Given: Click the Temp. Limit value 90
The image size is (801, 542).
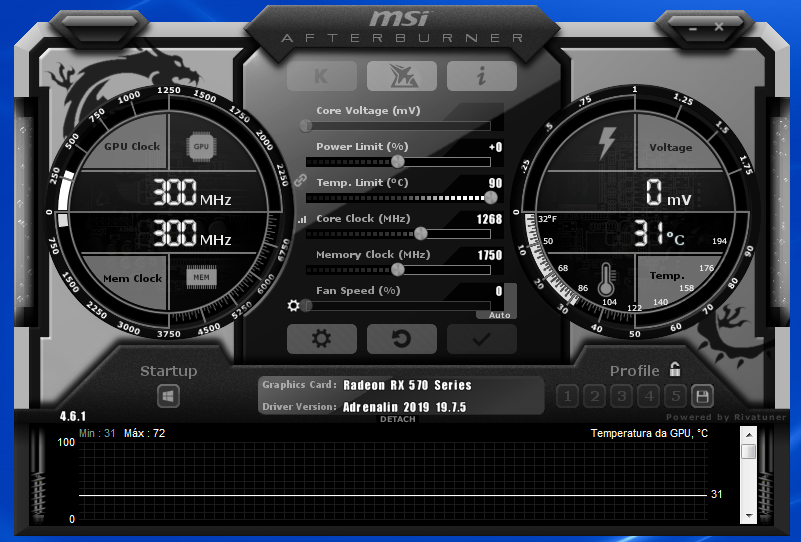Looking at the screenshot, I should (x=495, y=183).
